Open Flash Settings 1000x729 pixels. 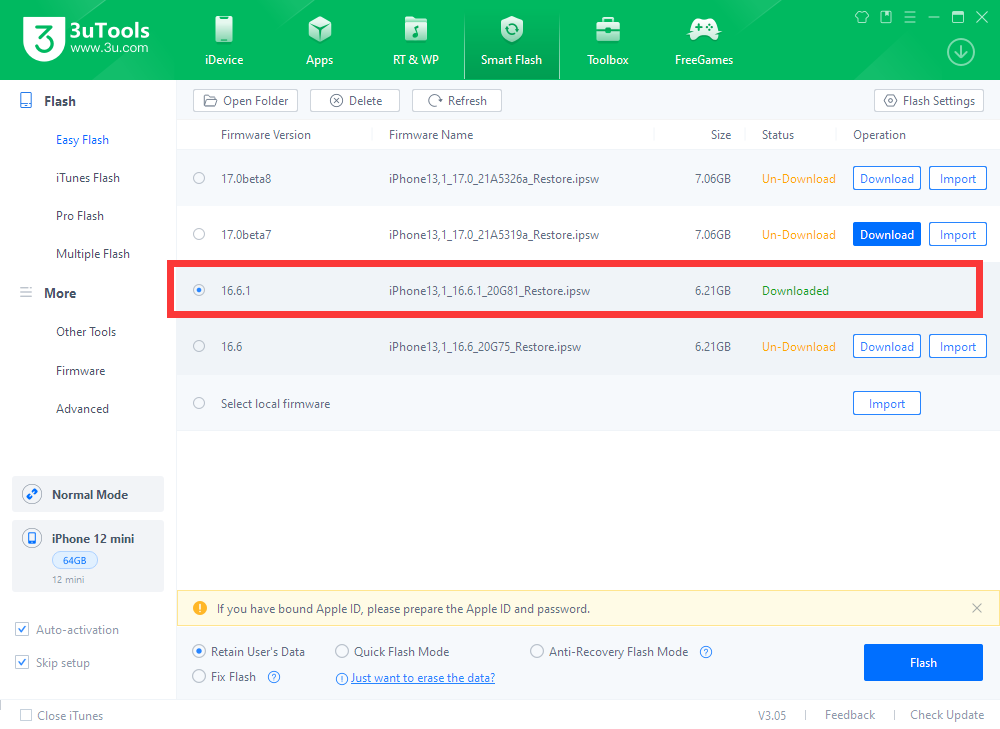[x=929, y=101]
